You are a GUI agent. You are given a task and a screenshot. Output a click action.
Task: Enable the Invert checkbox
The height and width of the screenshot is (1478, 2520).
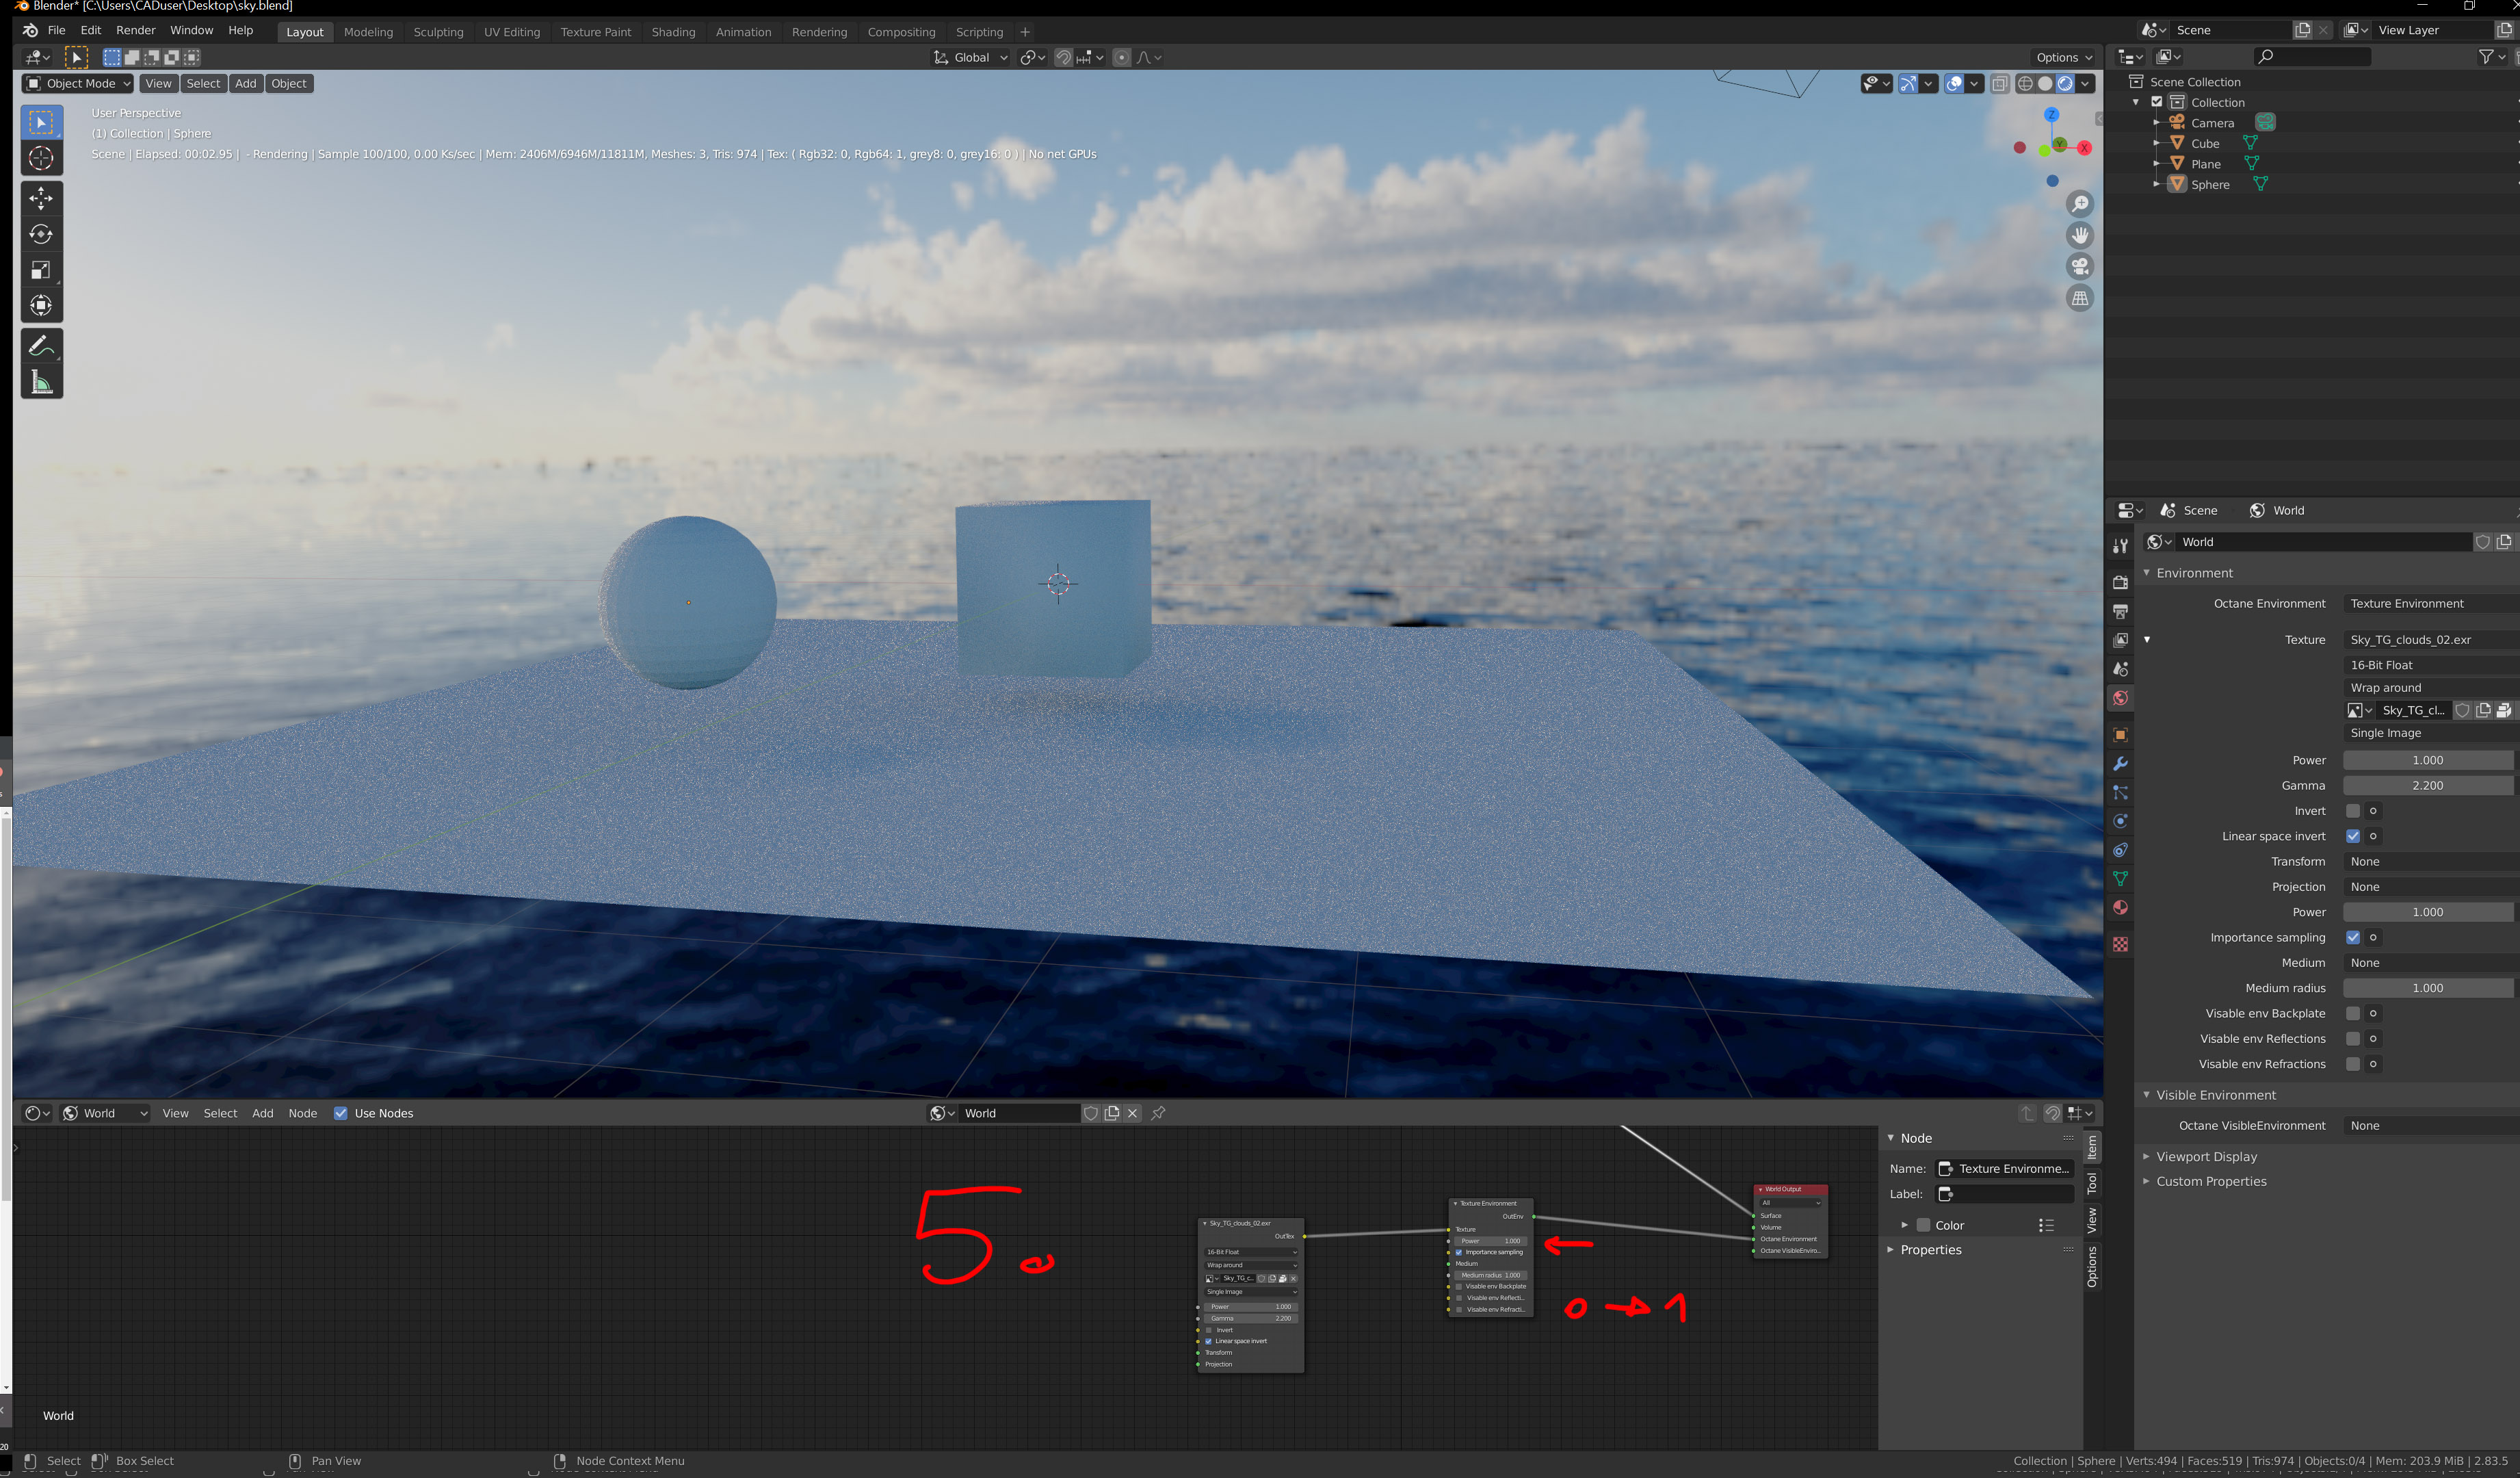pos(2352,811)
